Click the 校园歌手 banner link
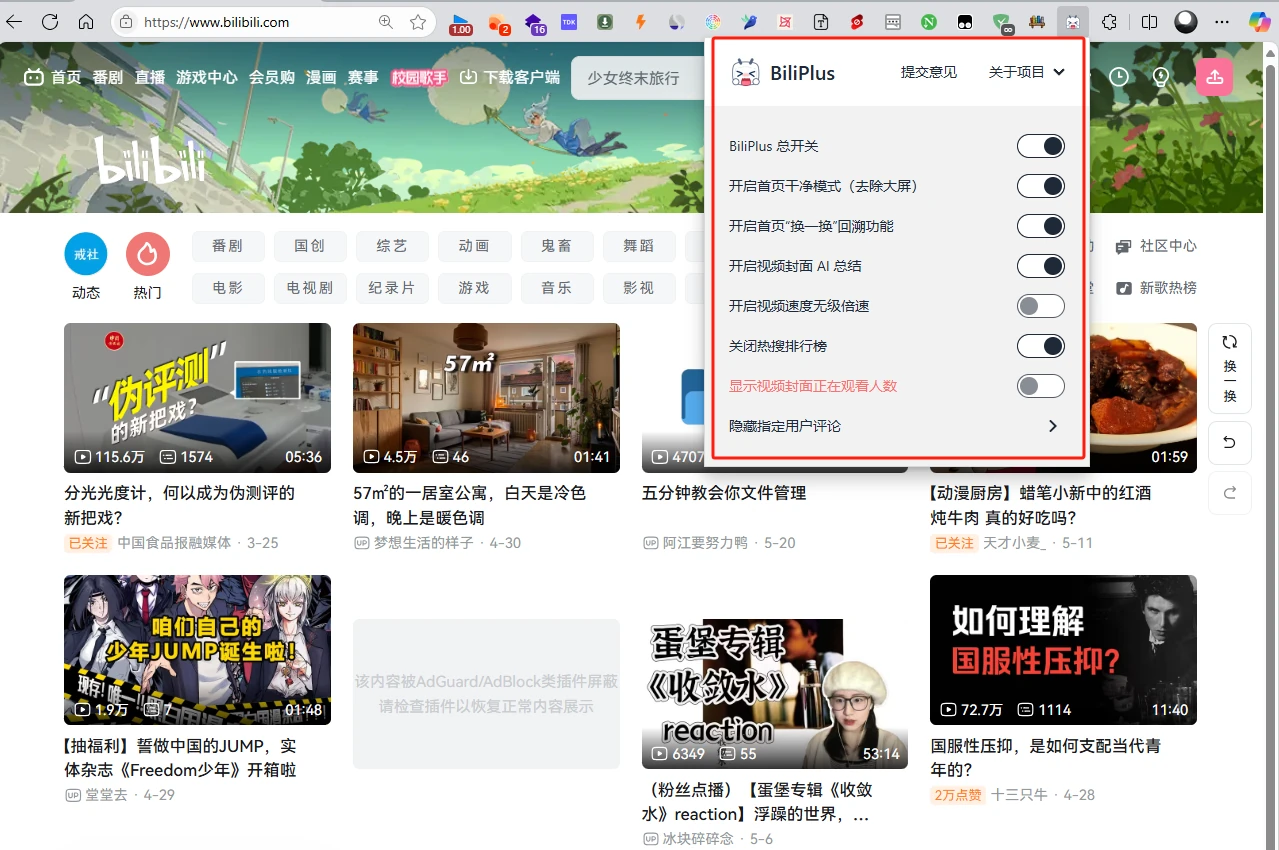Screen dimensions: 1279x850 pos(419,77)
